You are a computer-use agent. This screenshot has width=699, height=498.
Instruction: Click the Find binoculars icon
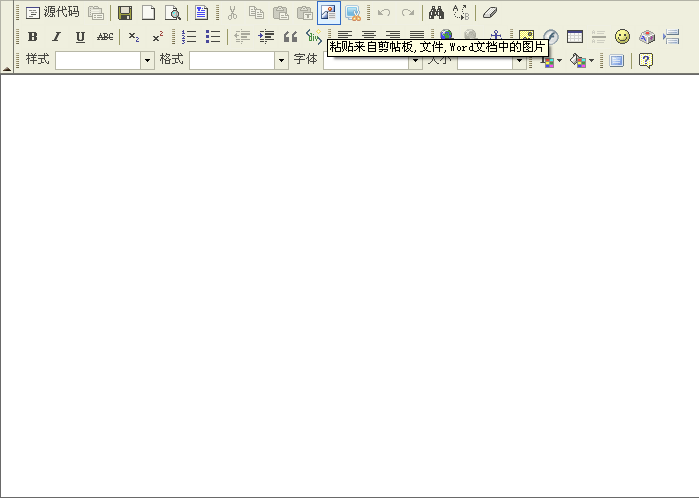point(436,13)
